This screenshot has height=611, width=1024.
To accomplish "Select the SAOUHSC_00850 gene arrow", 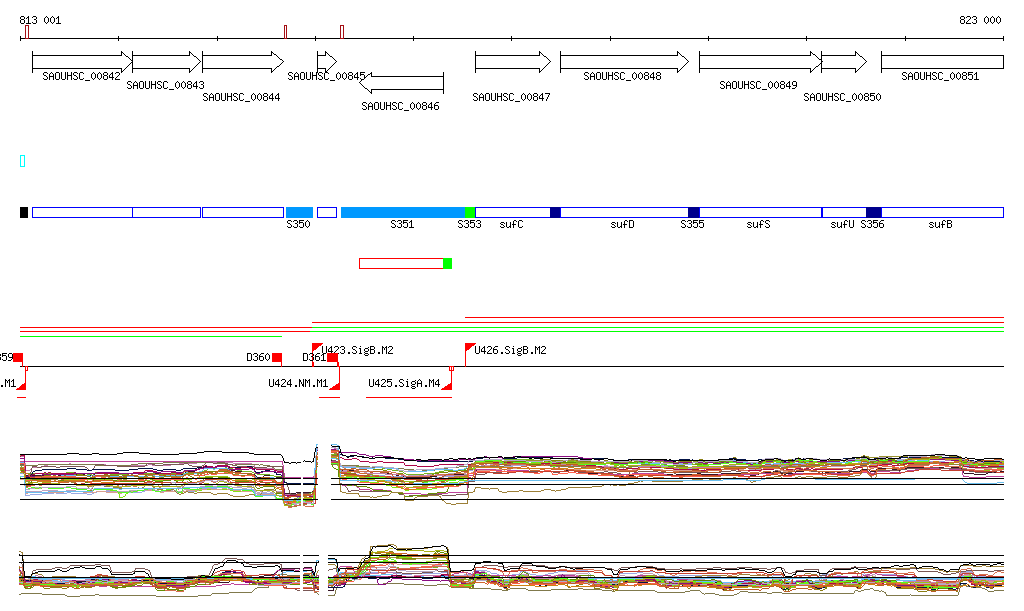I will click(x=844, y=62).
